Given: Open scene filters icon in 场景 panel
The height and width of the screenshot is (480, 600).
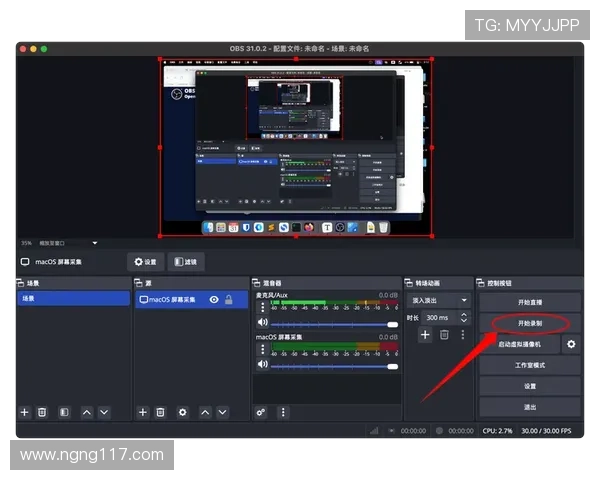Looking at the screenshot, I should point(64,412).
